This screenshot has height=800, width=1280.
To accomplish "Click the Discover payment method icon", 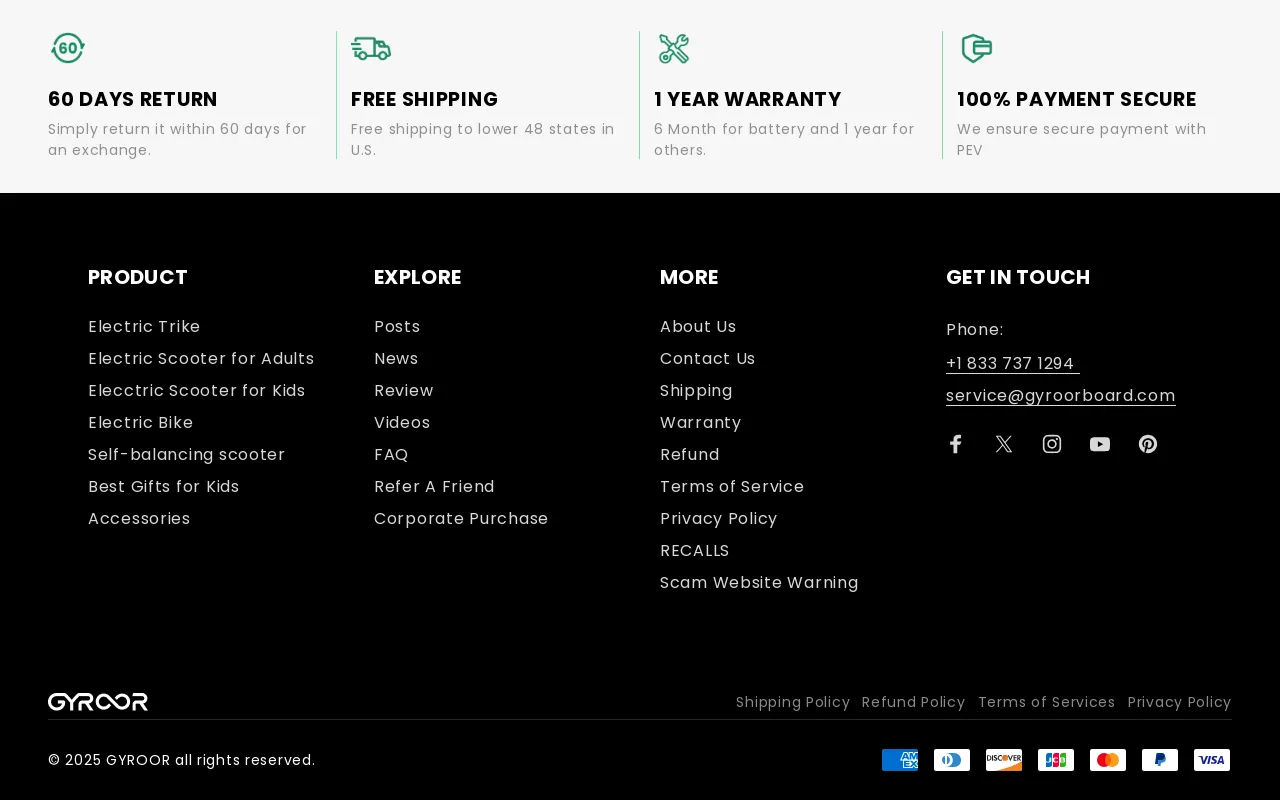I will pos(1004,760).
